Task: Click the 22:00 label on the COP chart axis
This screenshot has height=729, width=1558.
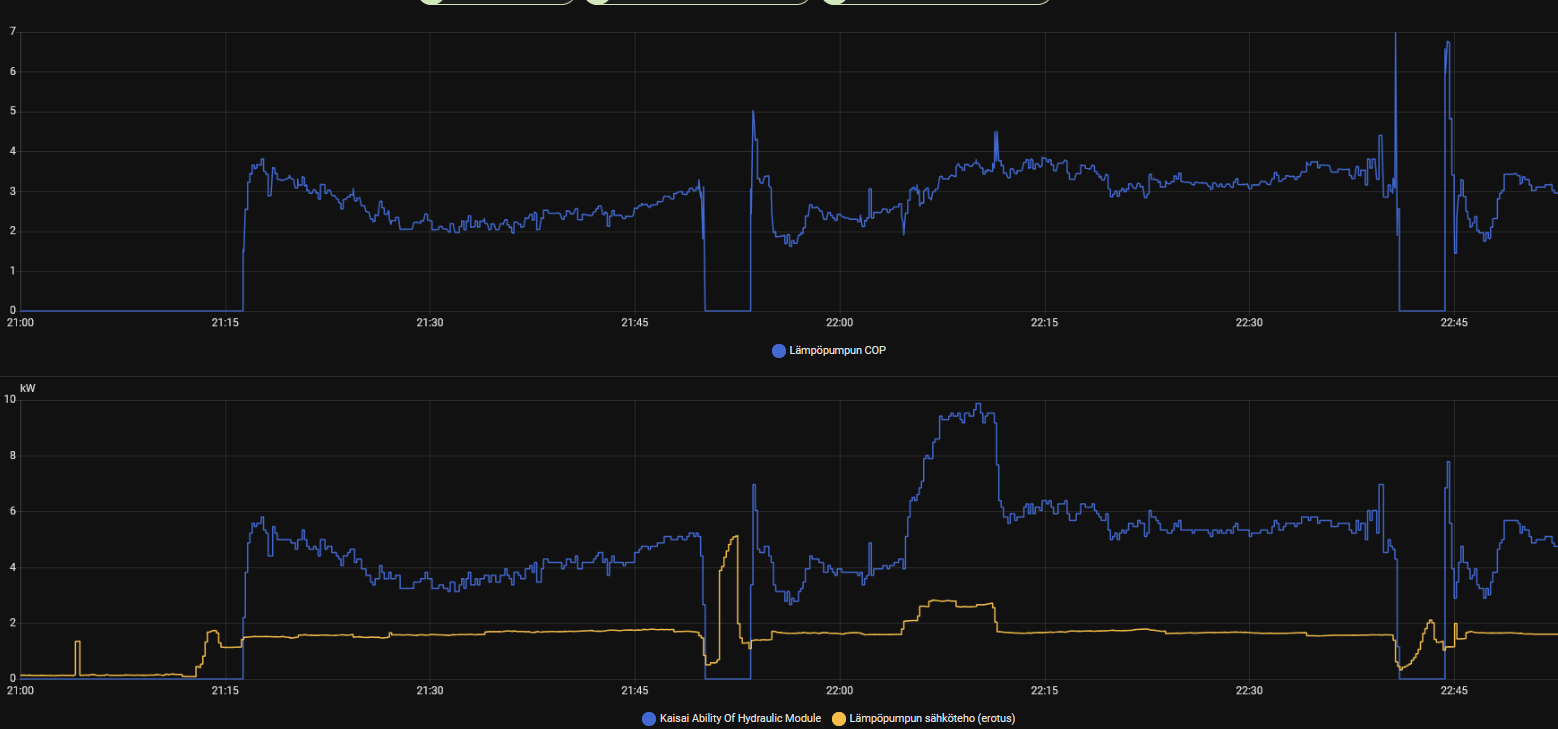Action: [839, 323]
